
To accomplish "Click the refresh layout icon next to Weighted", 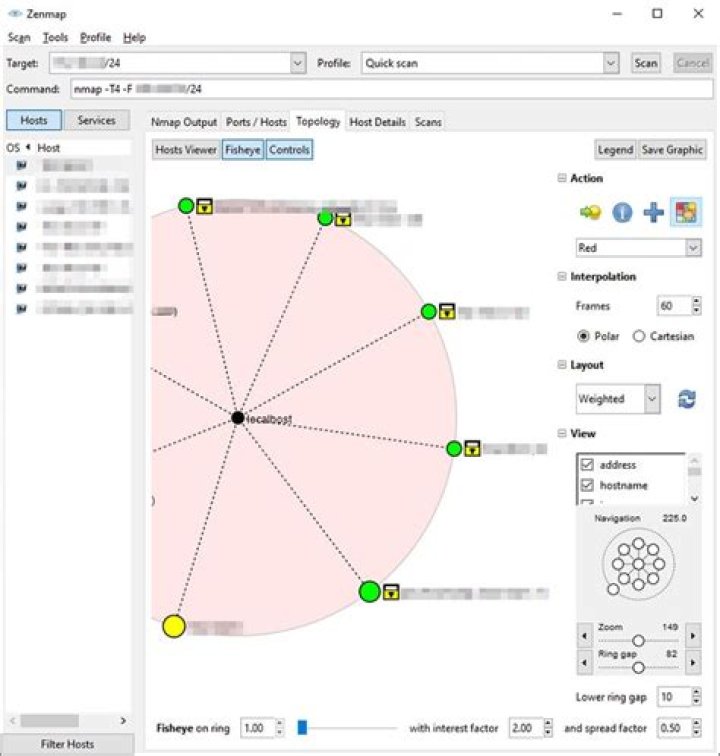I will tap(686, 399).
